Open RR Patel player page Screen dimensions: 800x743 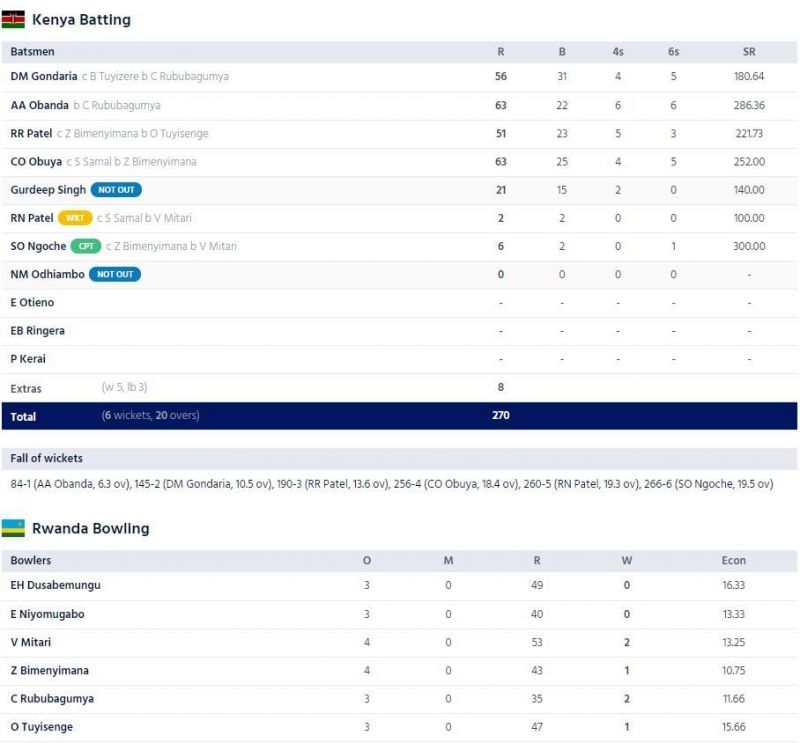pyautogui.click(x=31, y=134)
